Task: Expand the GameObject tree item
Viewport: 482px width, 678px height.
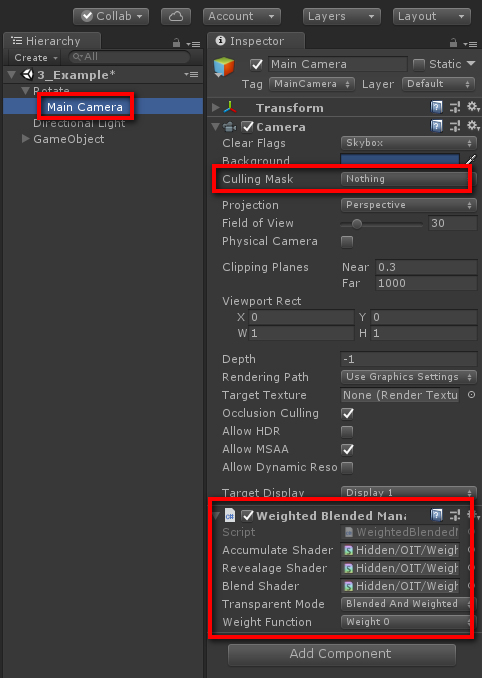Action: pos(25,139)
